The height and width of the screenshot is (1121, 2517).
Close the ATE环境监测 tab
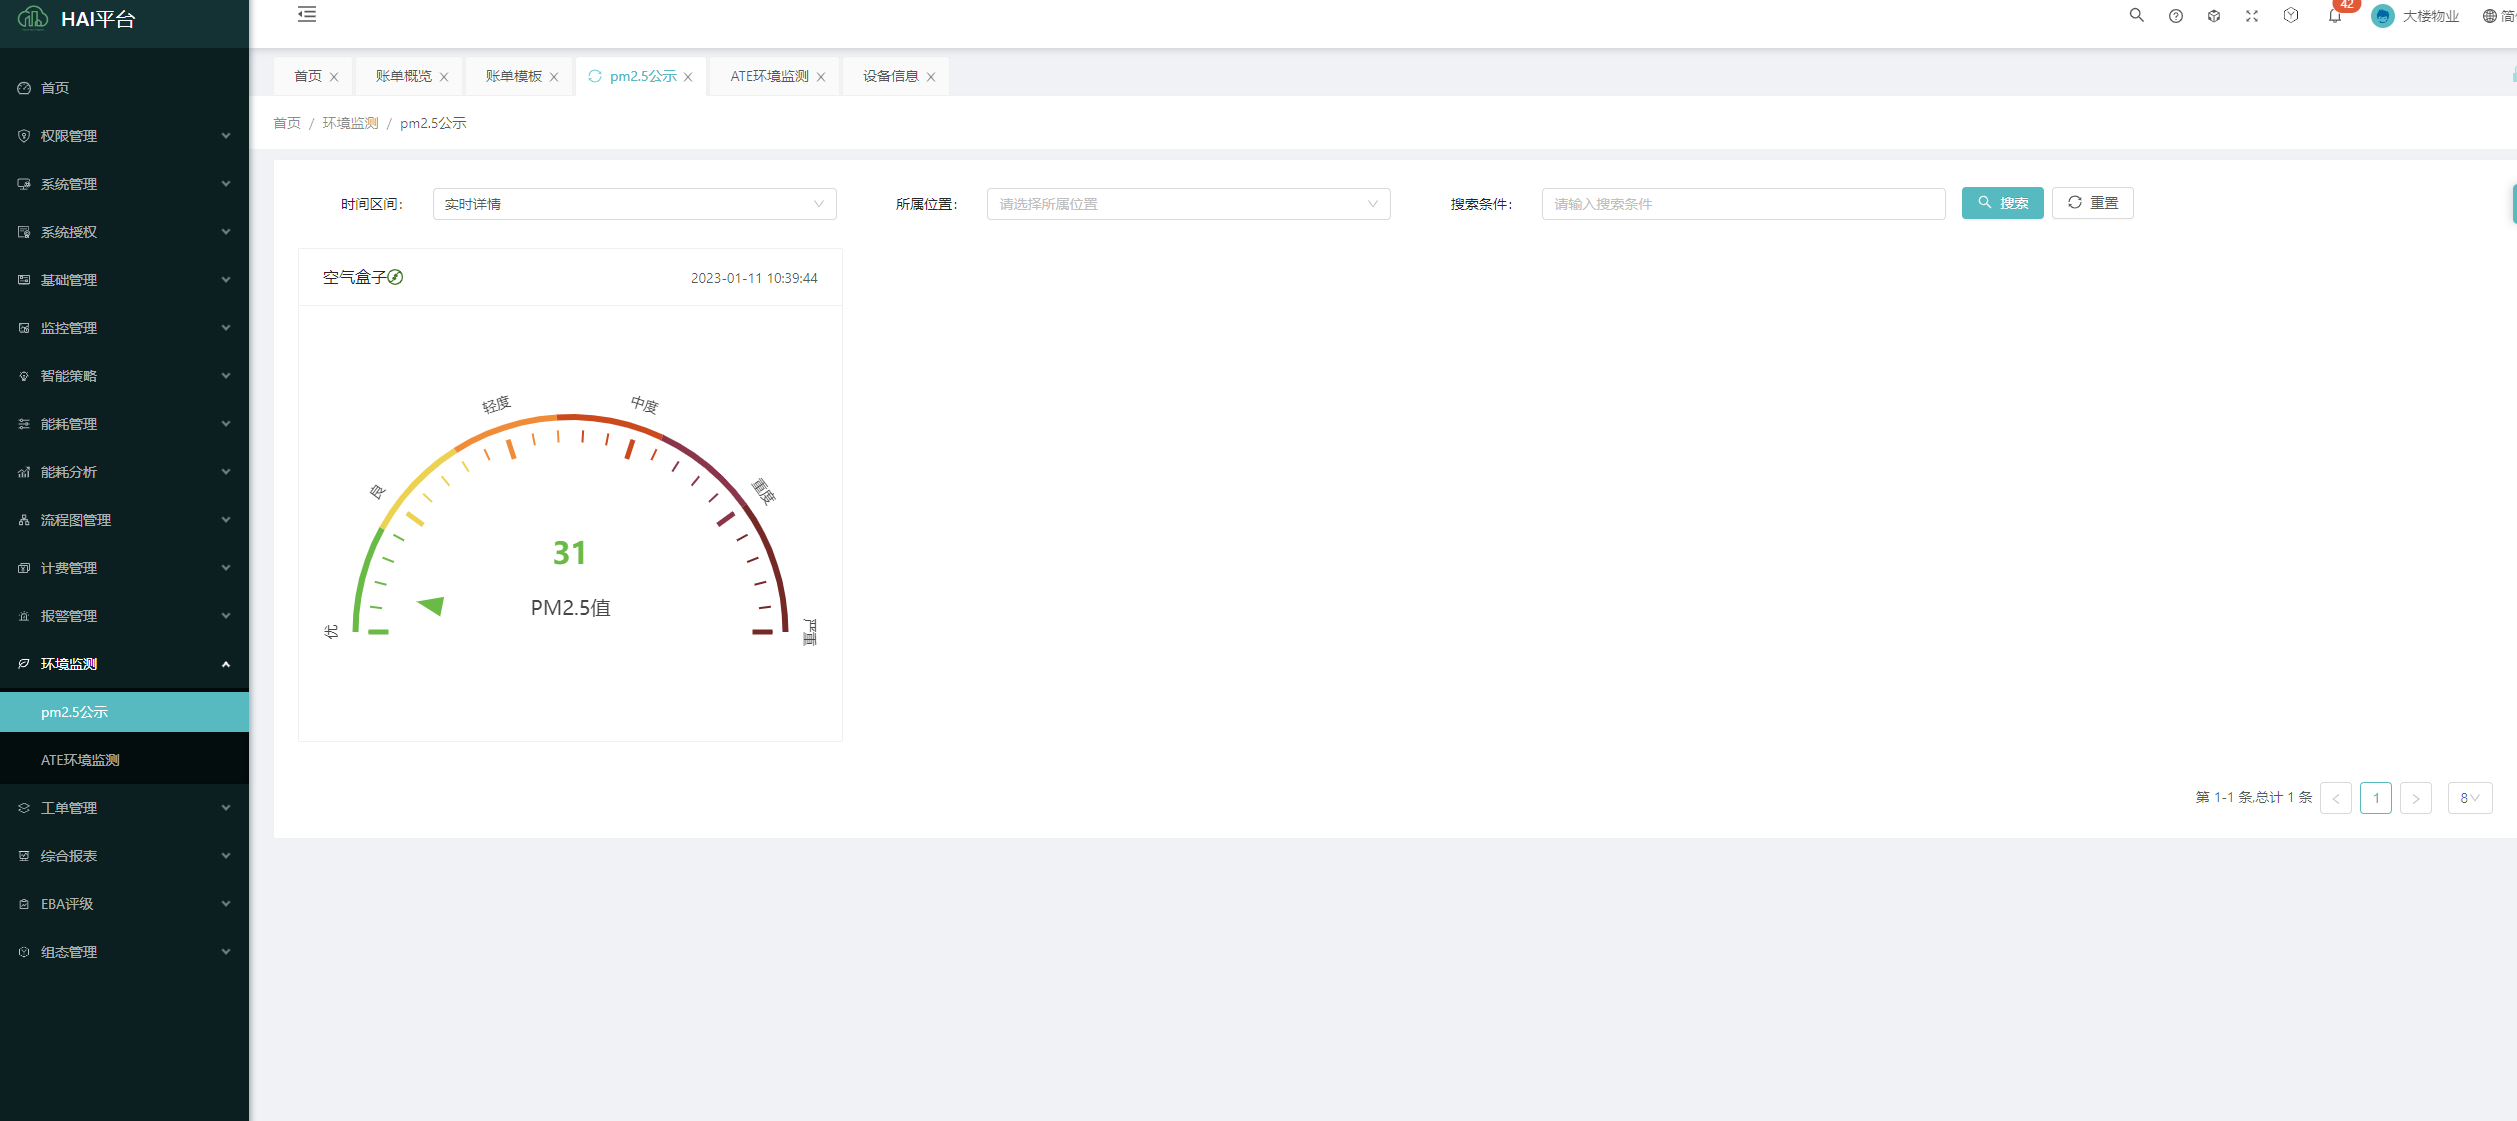[821, 77]
